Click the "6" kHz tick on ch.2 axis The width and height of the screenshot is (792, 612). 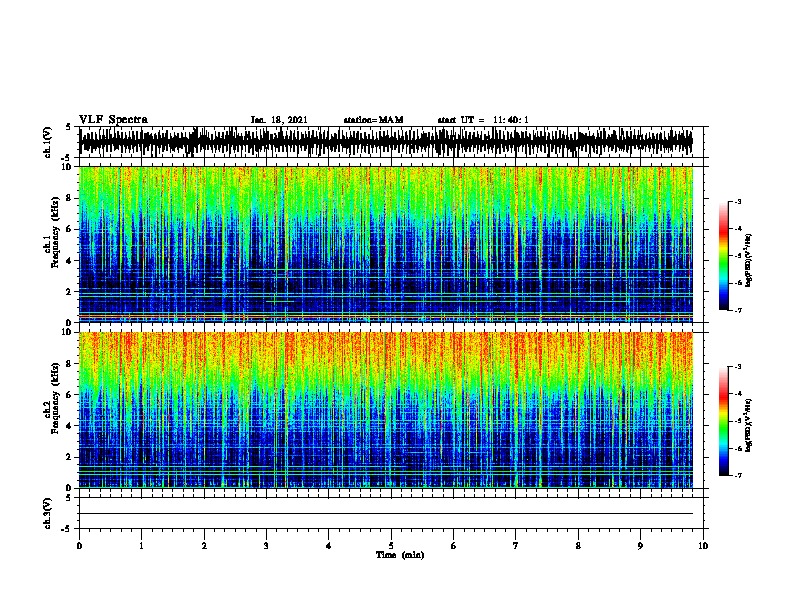click(69, 395)
